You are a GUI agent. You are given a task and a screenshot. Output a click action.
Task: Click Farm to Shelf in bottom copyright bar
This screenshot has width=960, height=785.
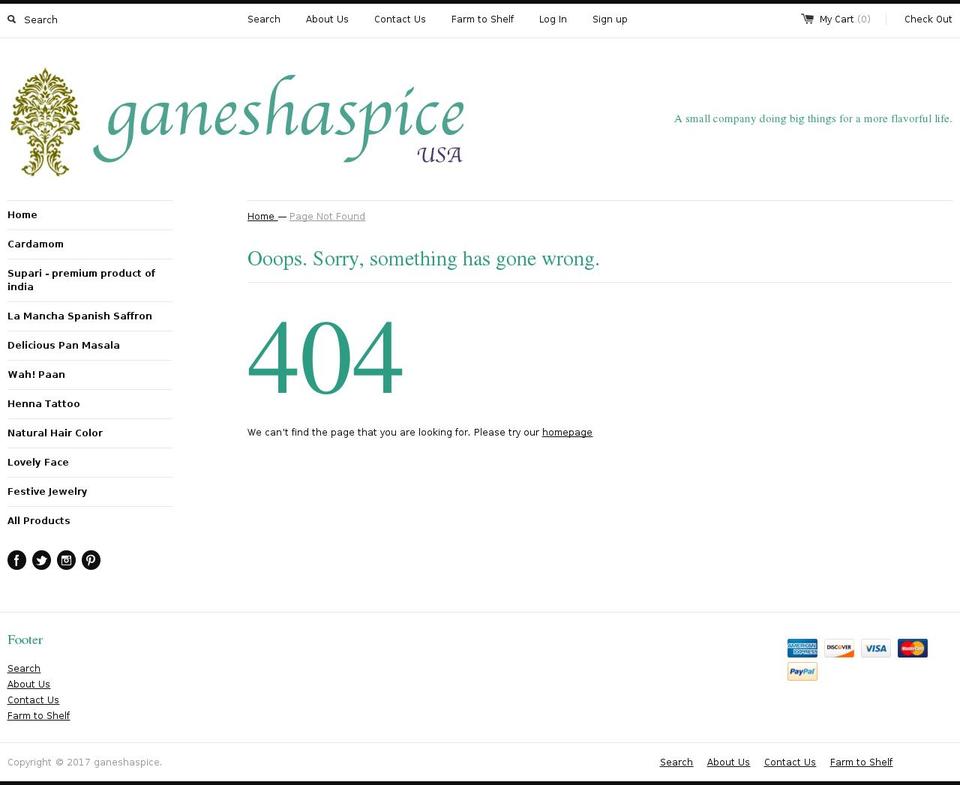coord(861,762)
